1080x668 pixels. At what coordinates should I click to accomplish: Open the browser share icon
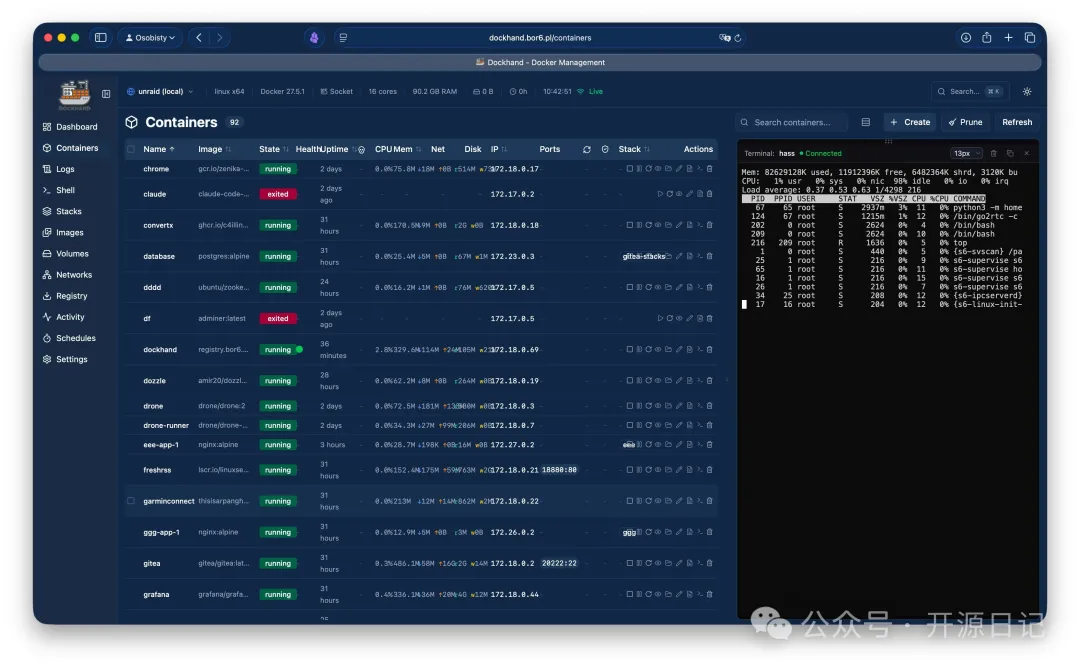tap(986, 38)
